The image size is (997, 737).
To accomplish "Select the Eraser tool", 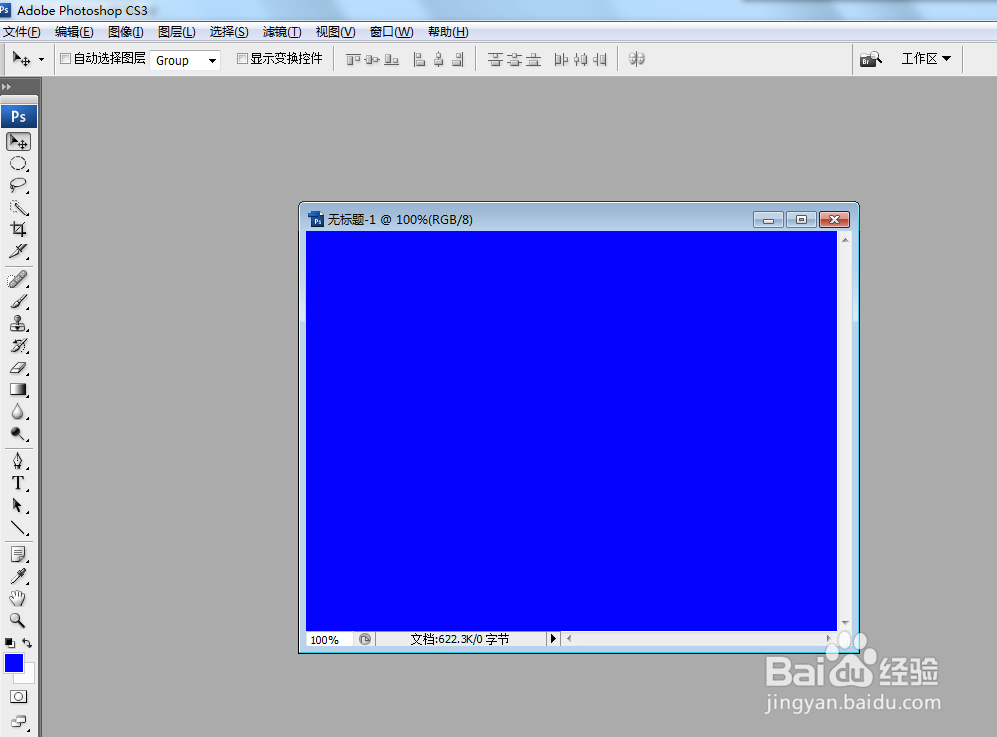I will tap(18, 368).
